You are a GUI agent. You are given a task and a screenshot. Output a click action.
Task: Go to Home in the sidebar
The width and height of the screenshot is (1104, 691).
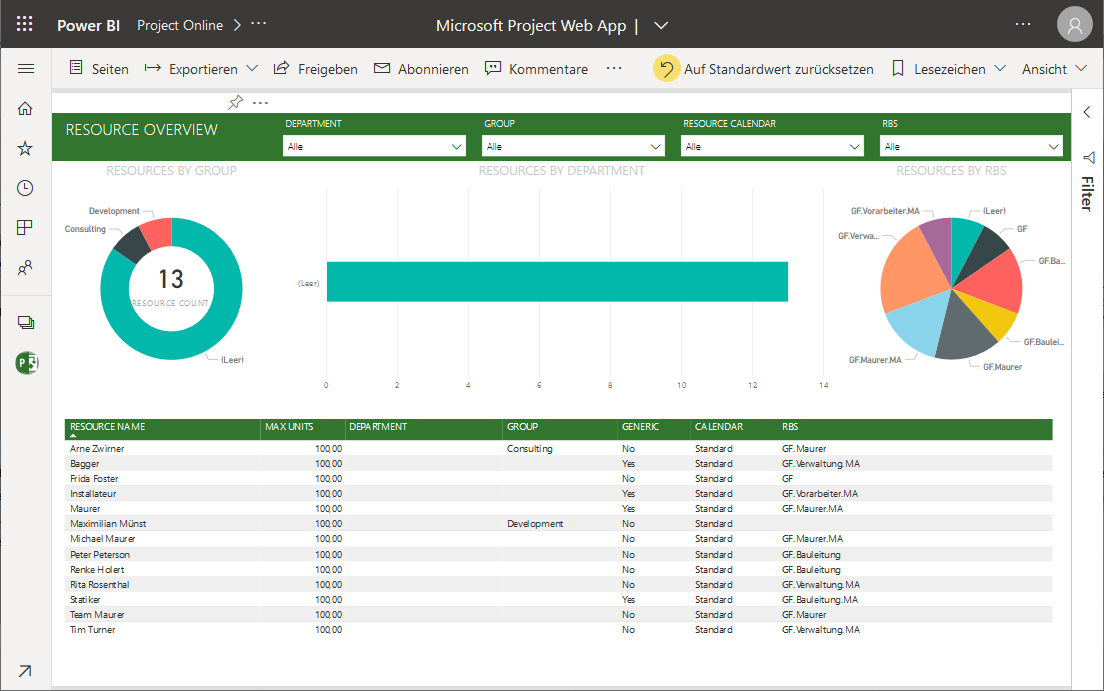(x=25, y=108)
